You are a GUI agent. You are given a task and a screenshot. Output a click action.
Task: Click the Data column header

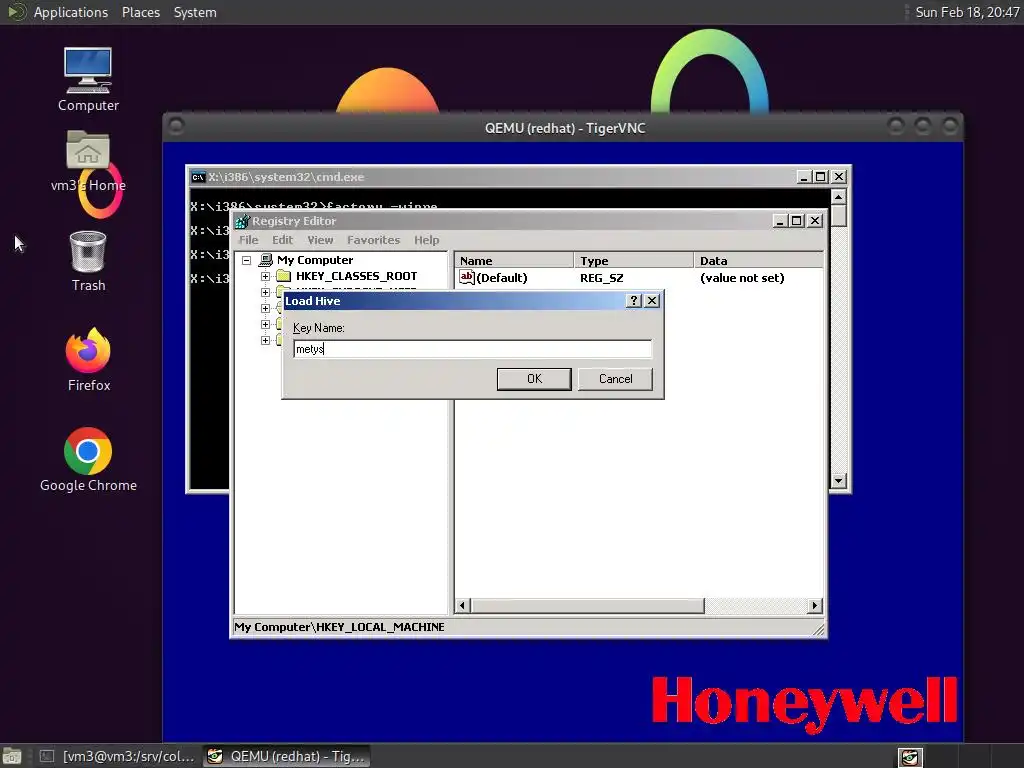(758, 261)
